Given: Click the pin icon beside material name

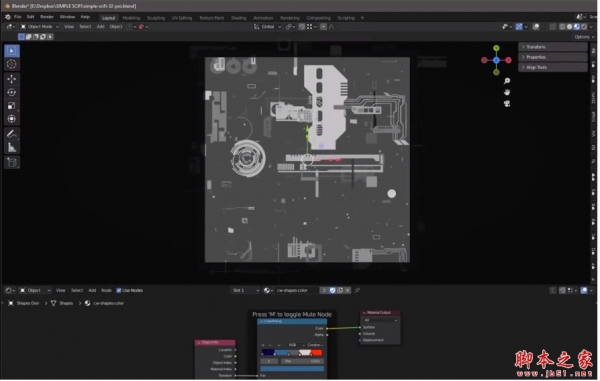Looking at the screenshot, I should [357, 291].
